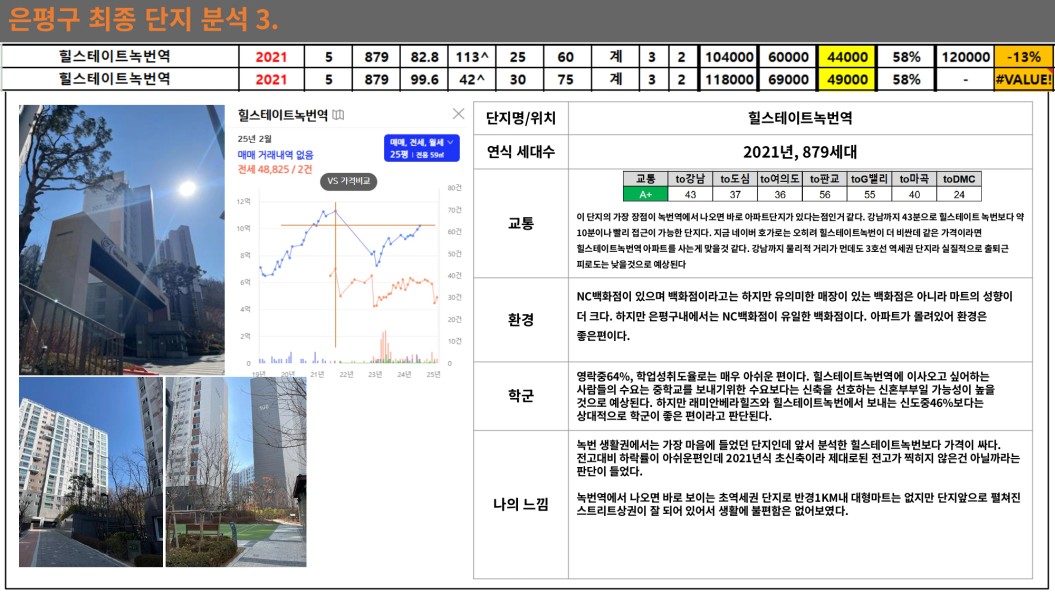Click the 99.6 cell in the table
The height and width of the screenshot is (593, 1055).
pos(425,79)
